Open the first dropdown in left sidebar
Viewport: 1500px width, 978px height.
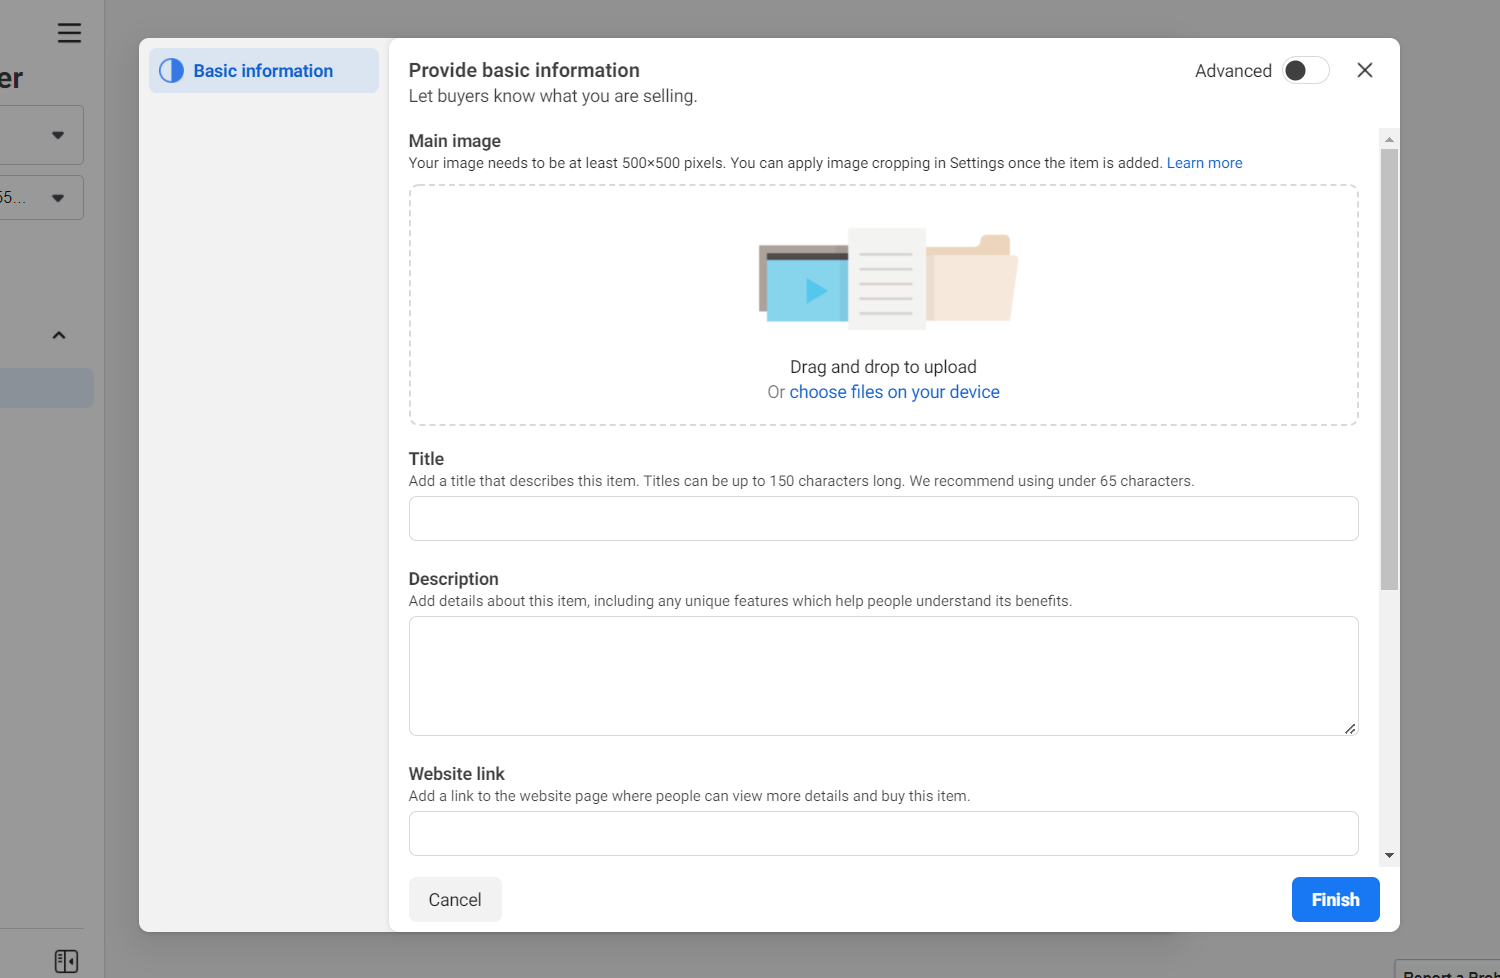coord(41,135)
